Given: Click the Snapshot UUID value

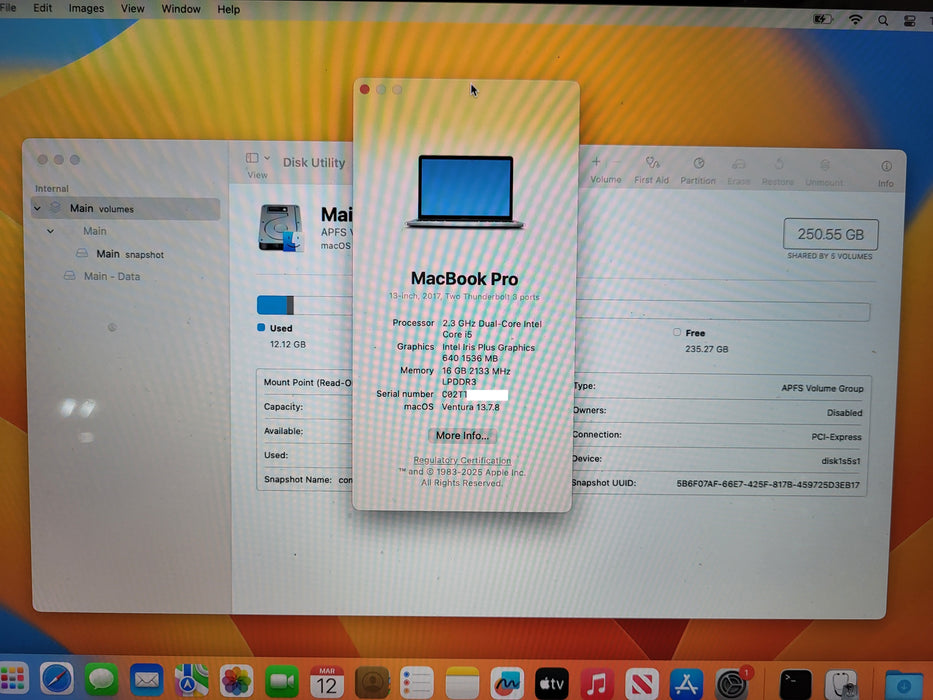Looking at the screenshot, I should 768,485.
